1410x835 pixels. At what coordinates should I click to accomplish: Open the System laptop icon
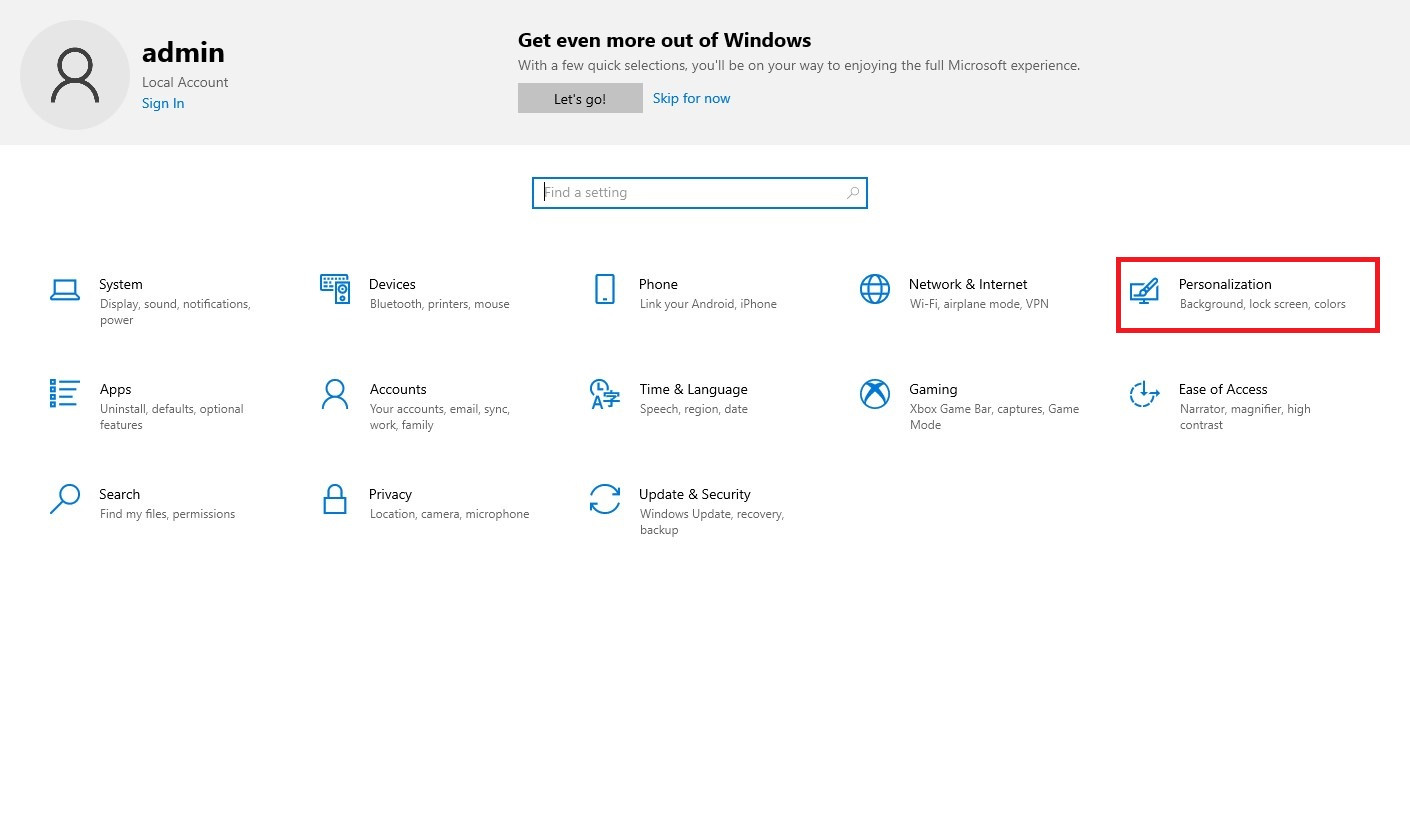65,290
